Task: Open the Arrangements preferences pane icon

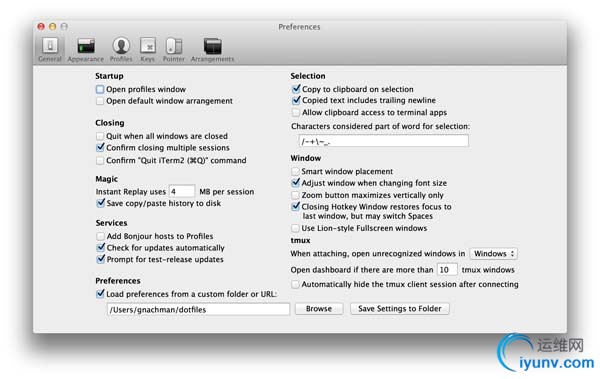Action: [212, 49]
